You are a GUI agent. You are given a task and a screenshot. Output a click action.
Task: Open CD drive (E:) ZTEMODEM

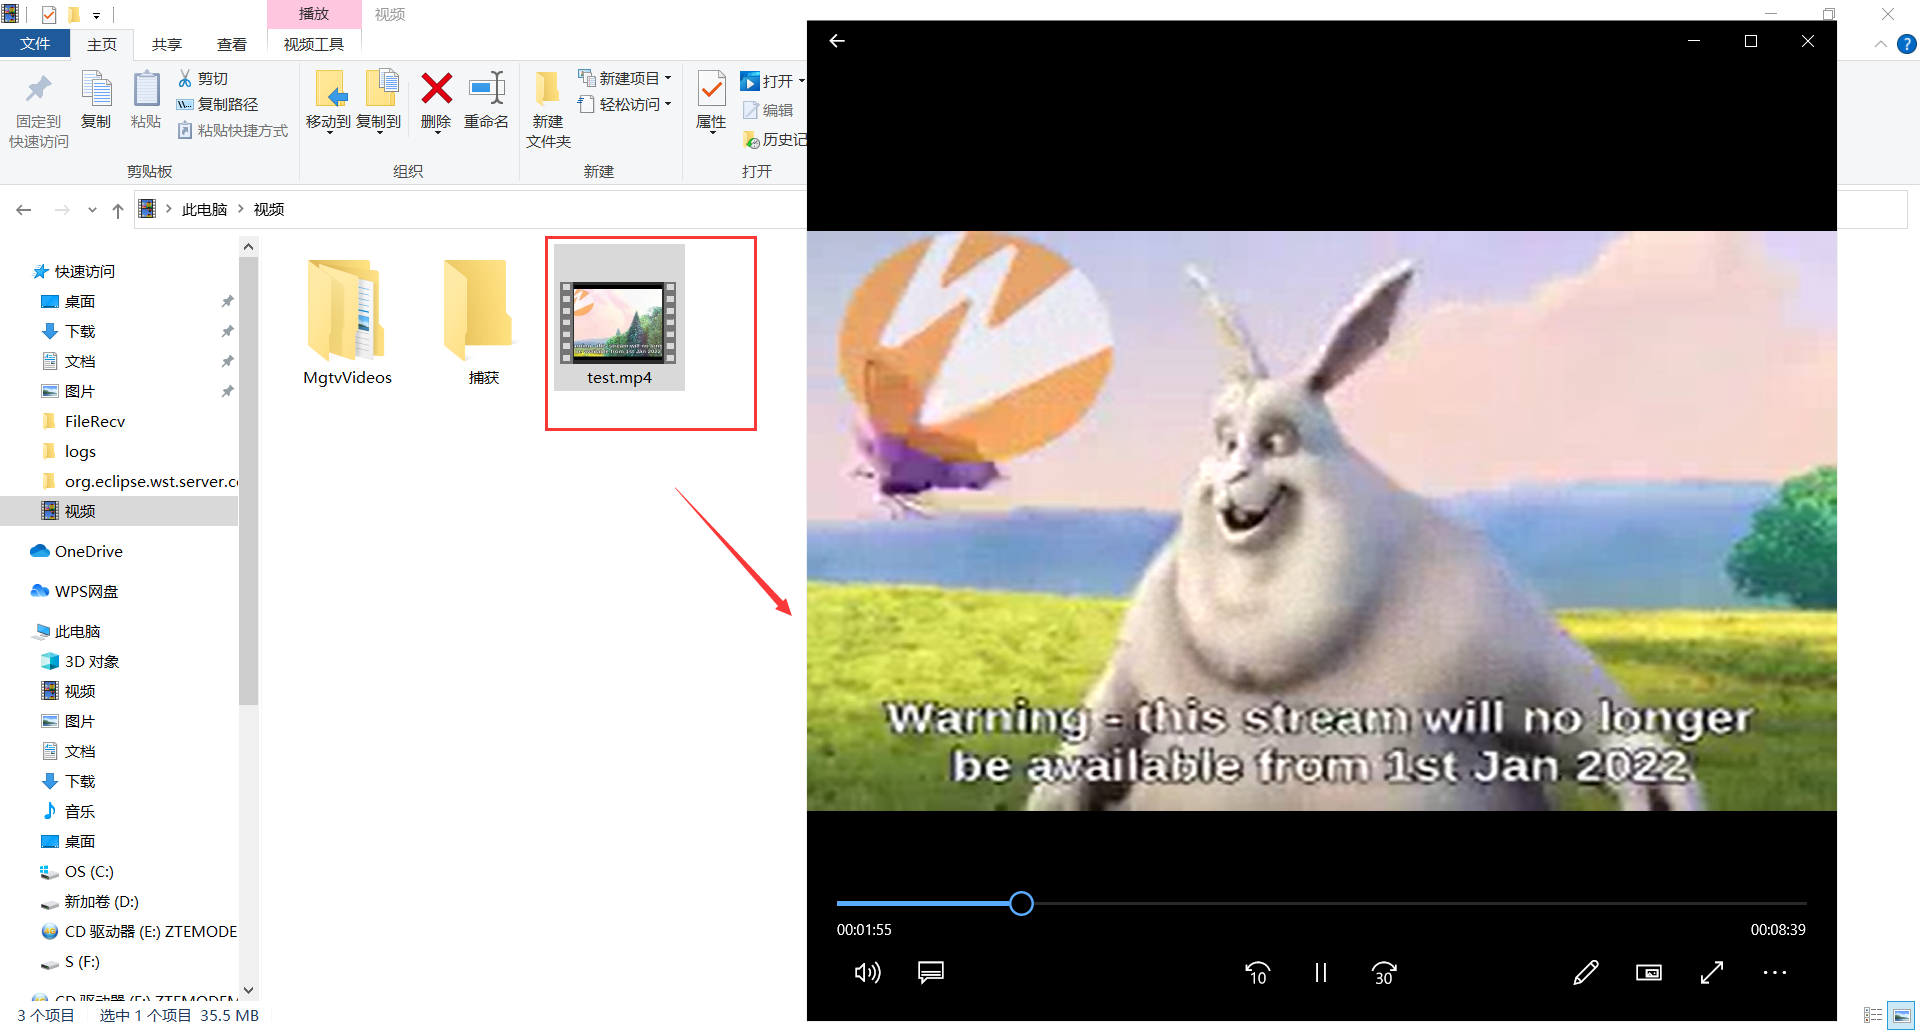150,931
